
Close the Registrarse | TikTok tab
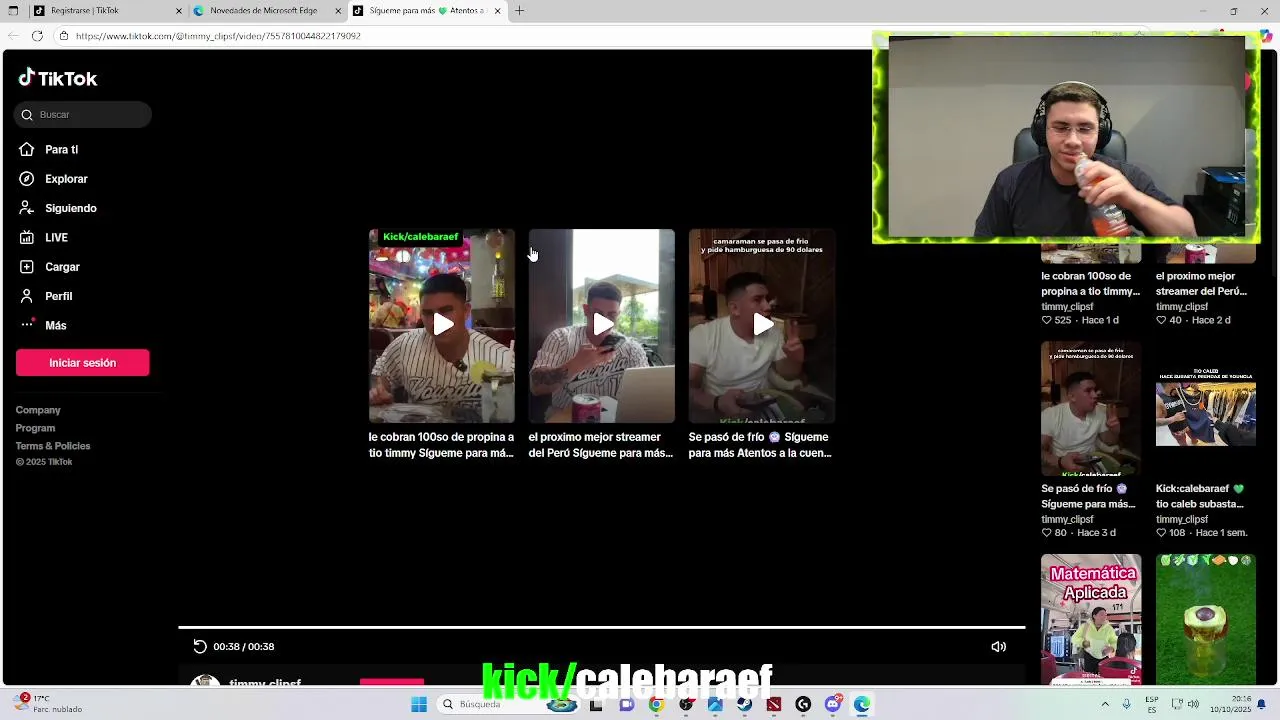(179, 11)
